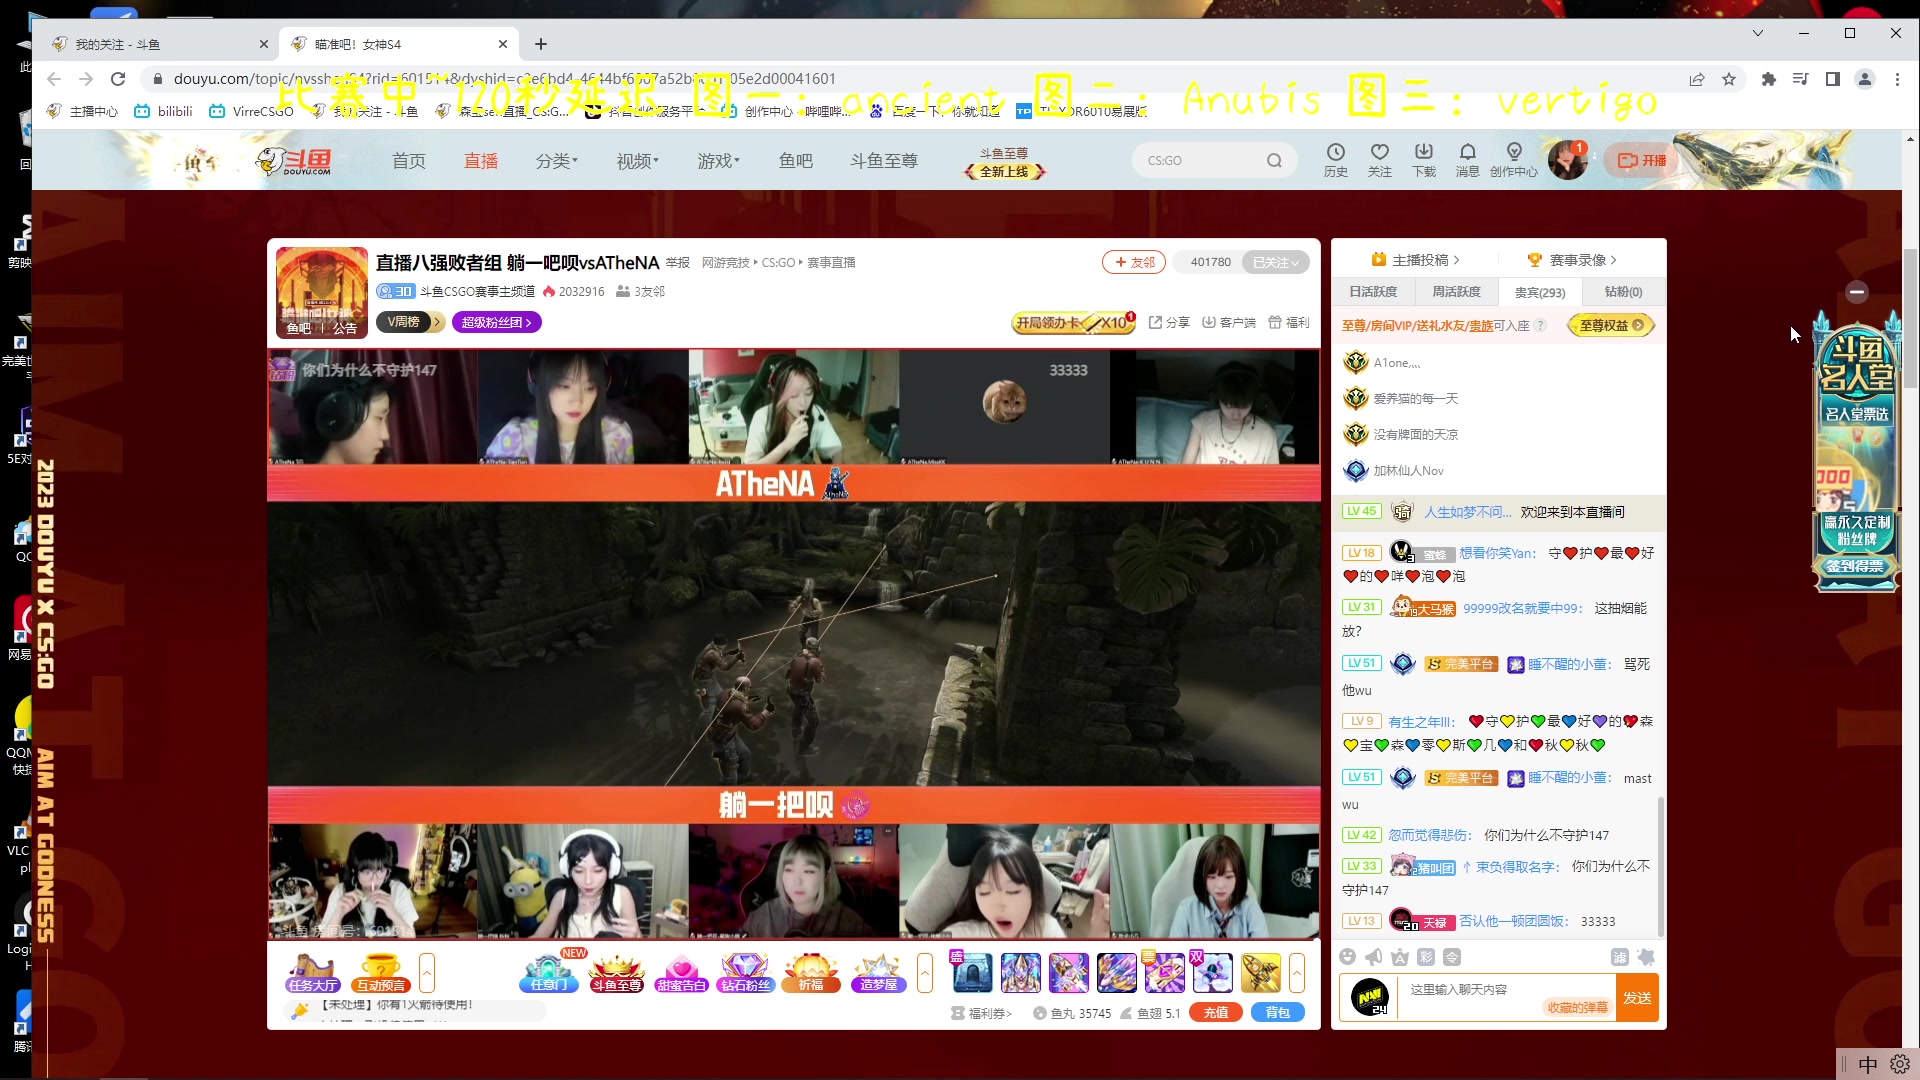1920x1080 pixels.
Task: Click the 彩 colored danmaku icon
Action: pyautogui.click(x=1426, y=957)
